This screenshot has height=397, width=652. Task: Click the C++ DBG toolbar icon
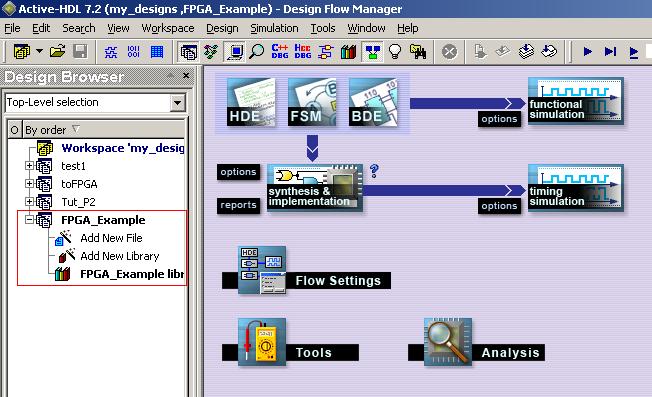pos(280,52)
